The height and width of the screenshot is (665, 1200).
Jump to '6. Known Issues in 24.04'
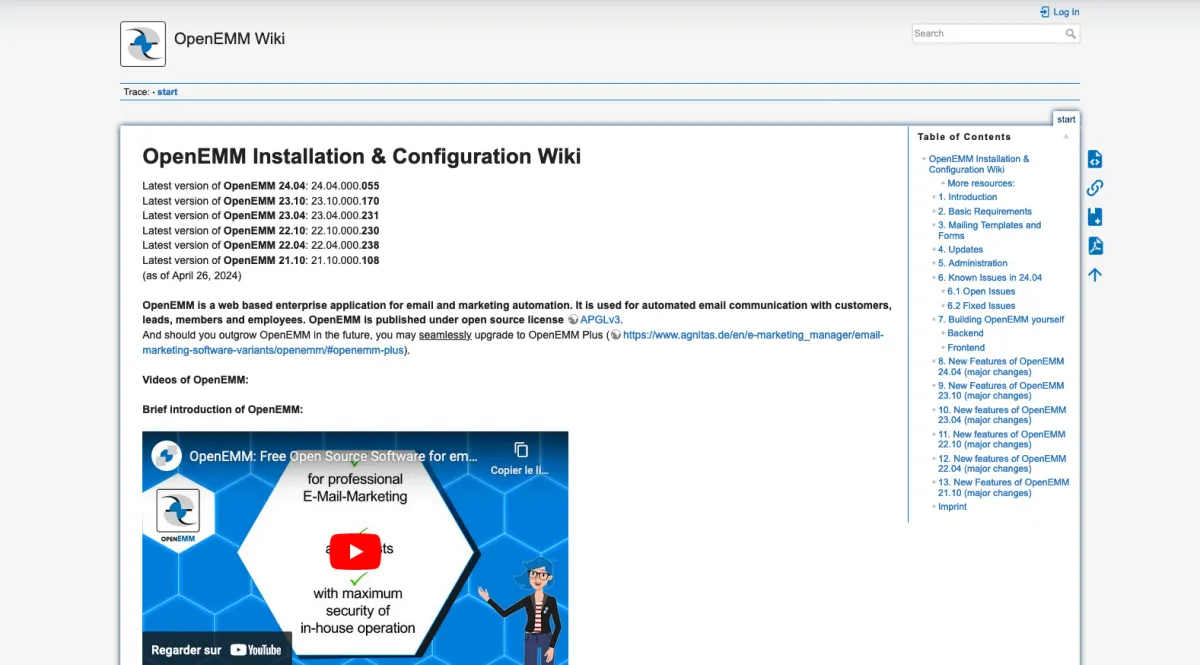point(990,278)
